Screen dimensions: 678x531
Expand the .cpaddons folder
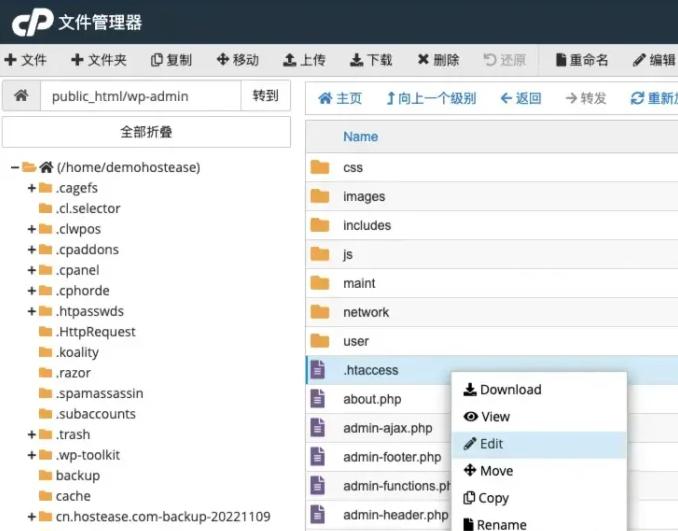[32, 250]
